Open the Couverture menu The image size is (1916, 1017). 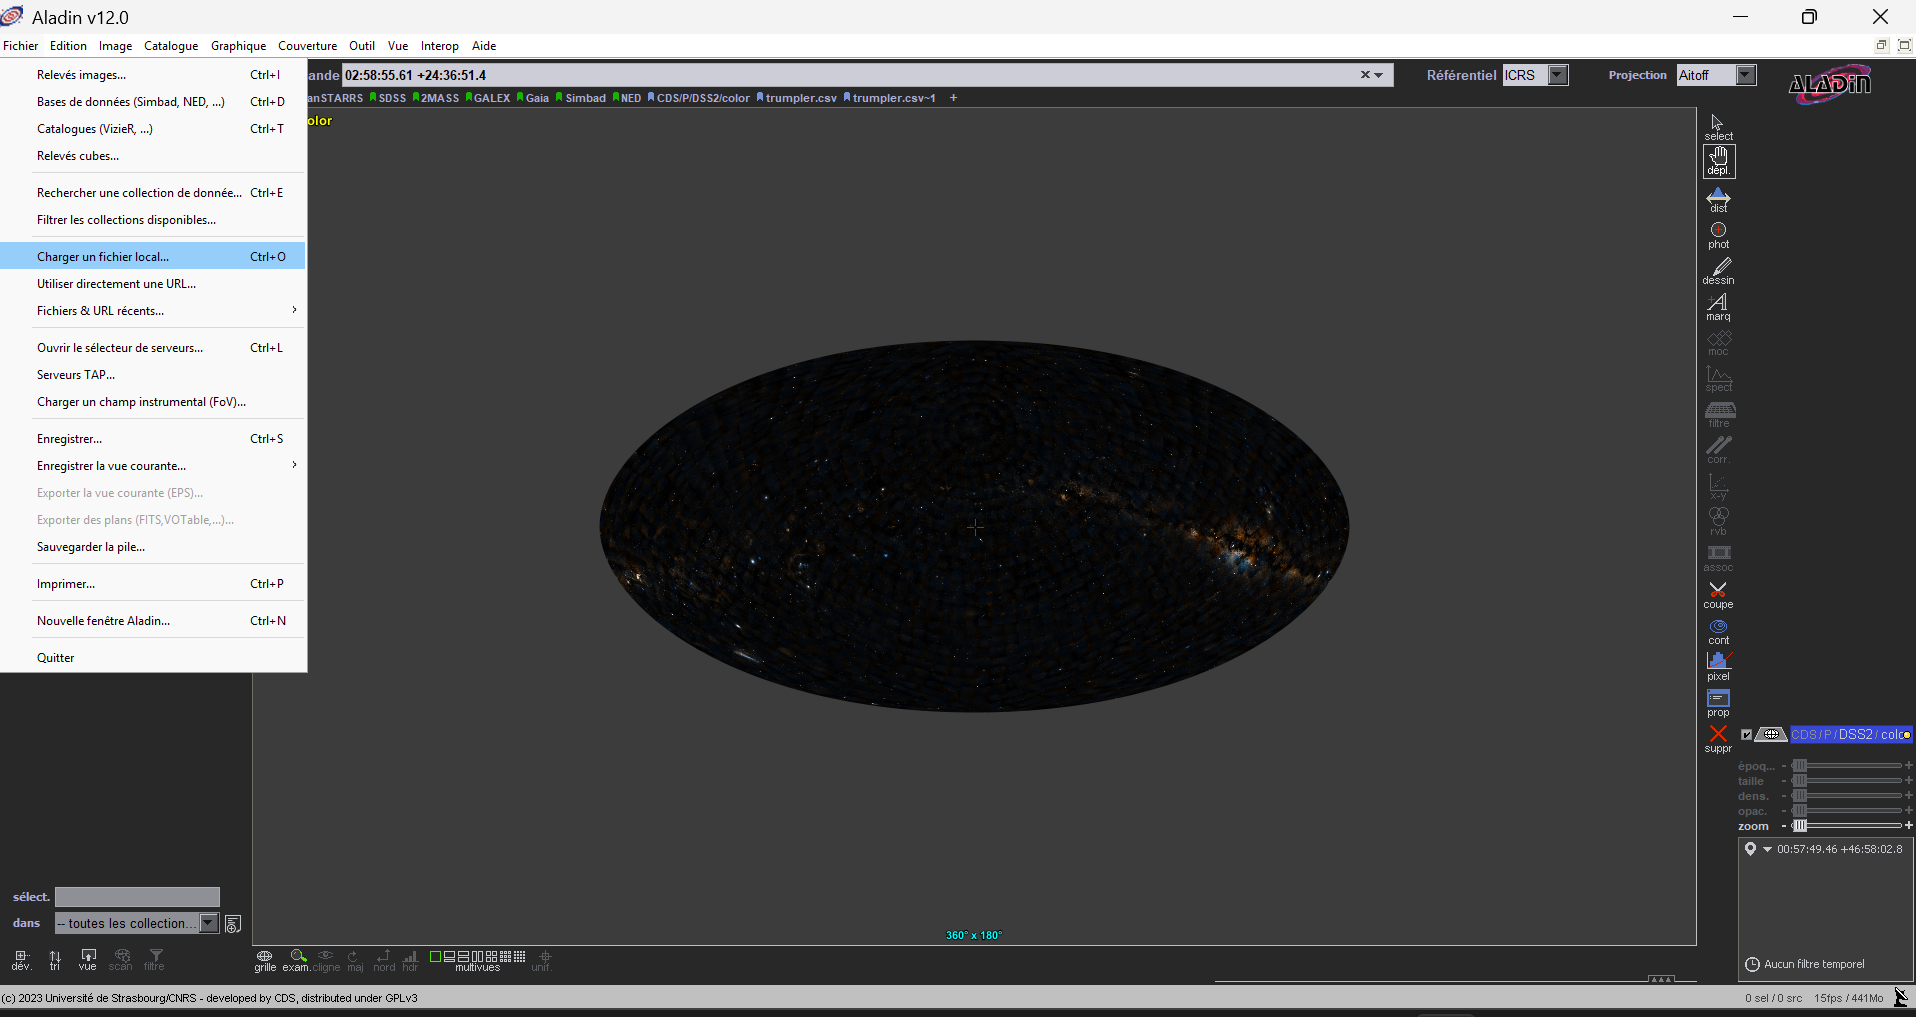pyautogui.click(x=307, y=46)
